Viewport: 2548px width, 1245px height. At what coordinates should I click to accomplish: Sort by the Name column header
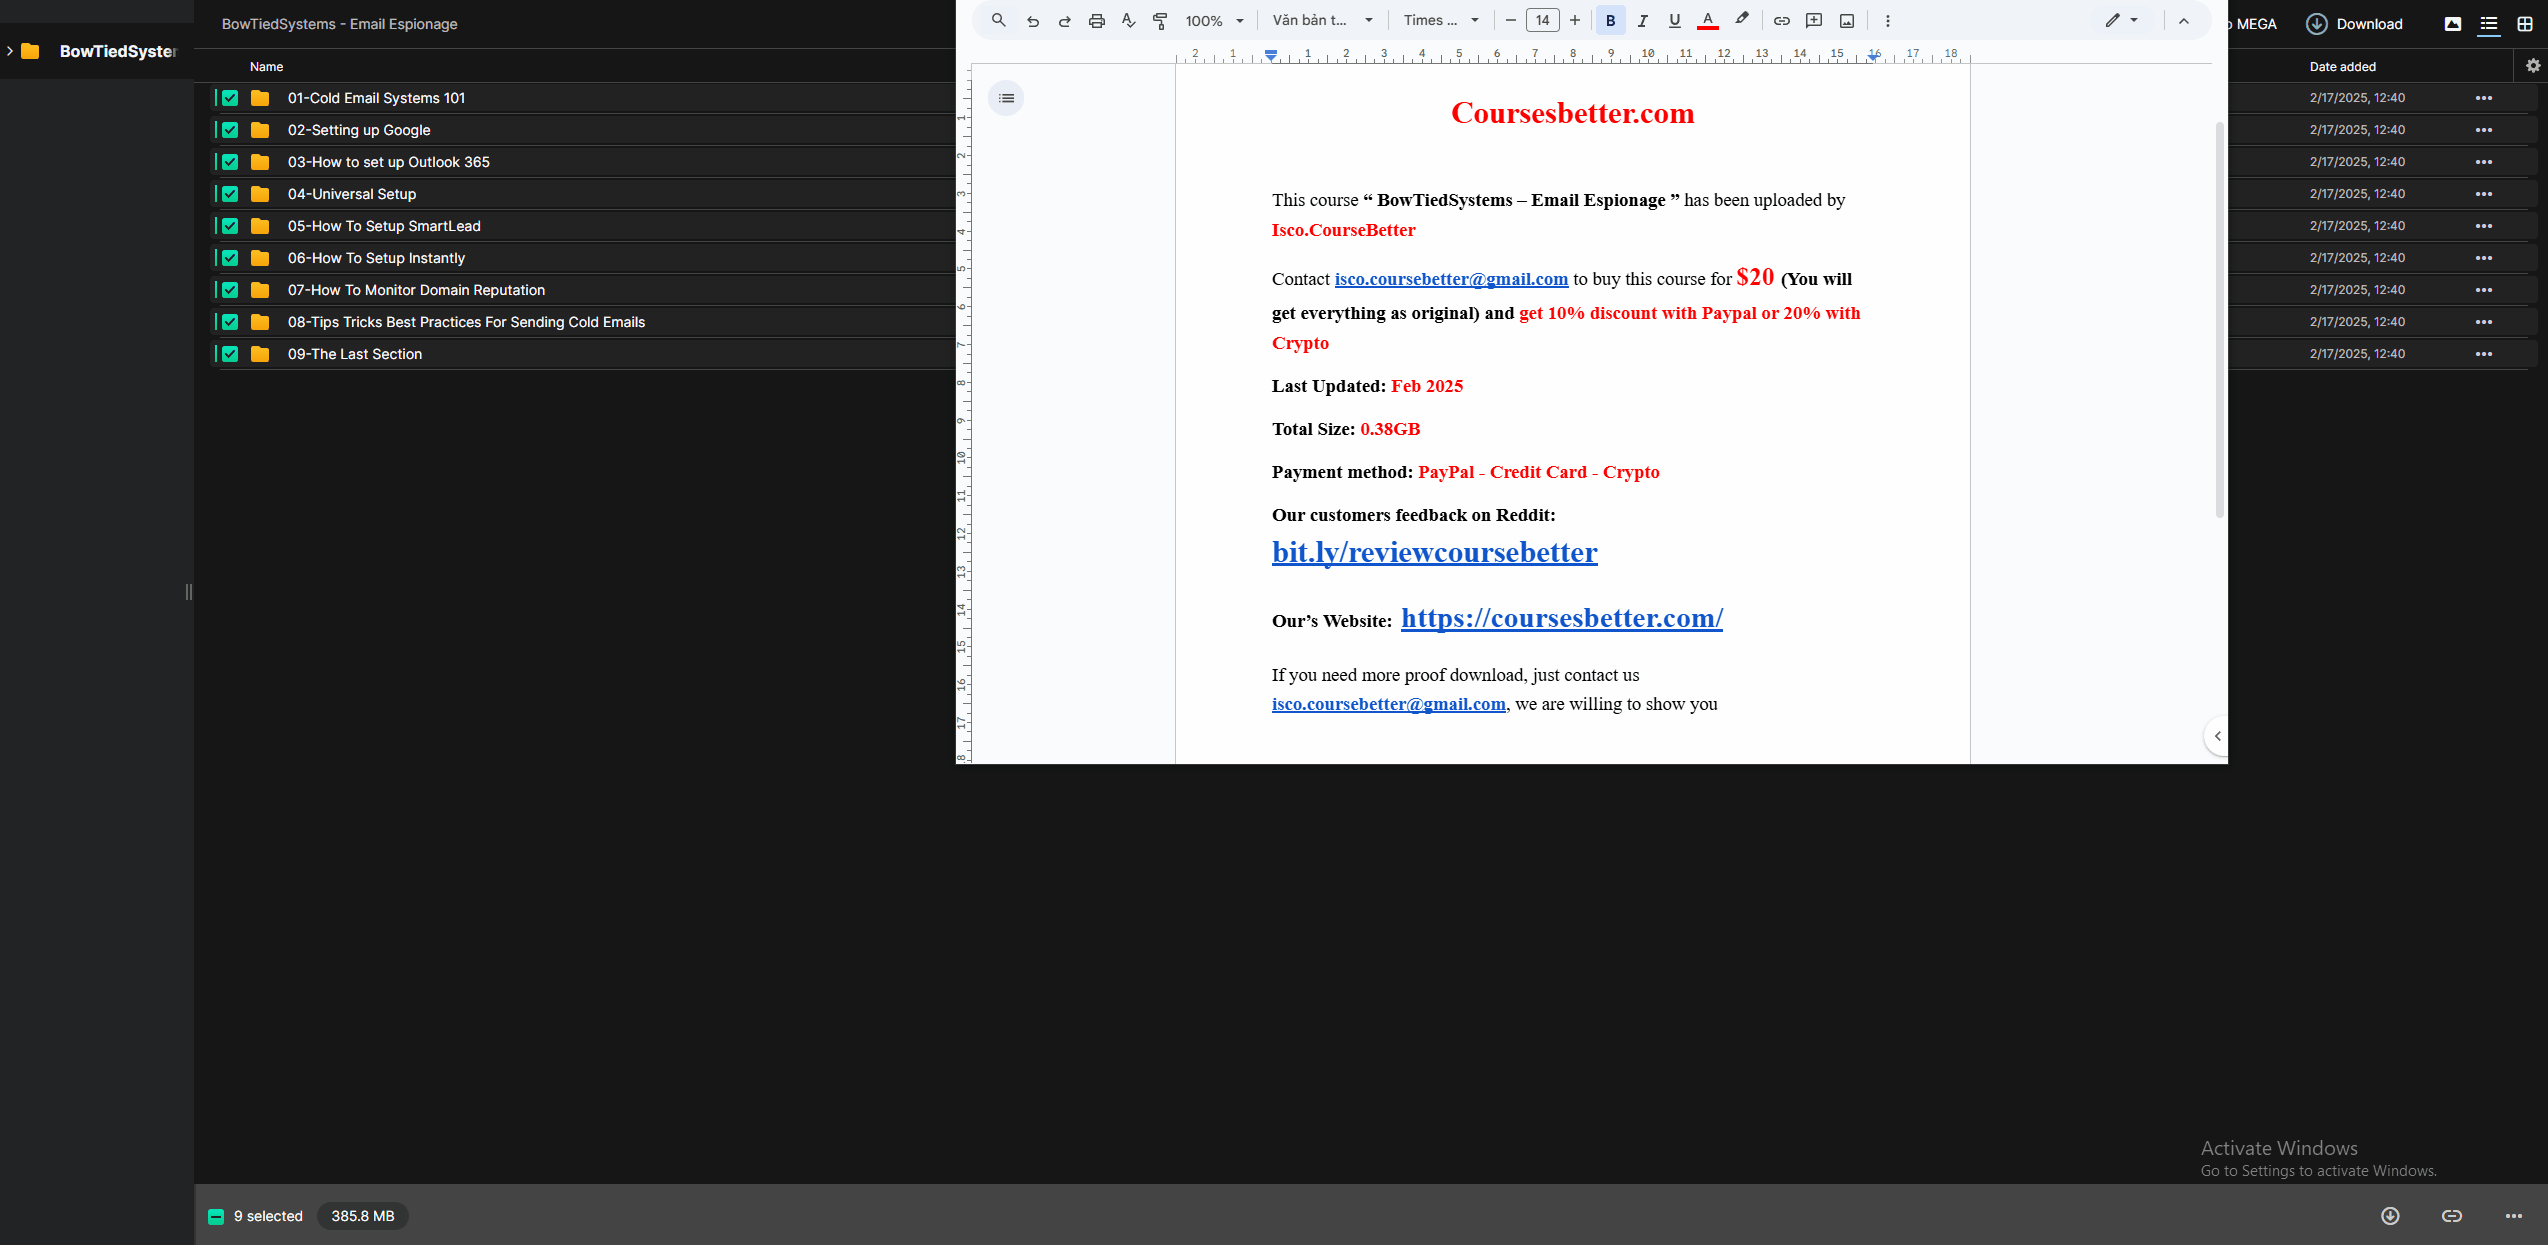coord(266,67)
